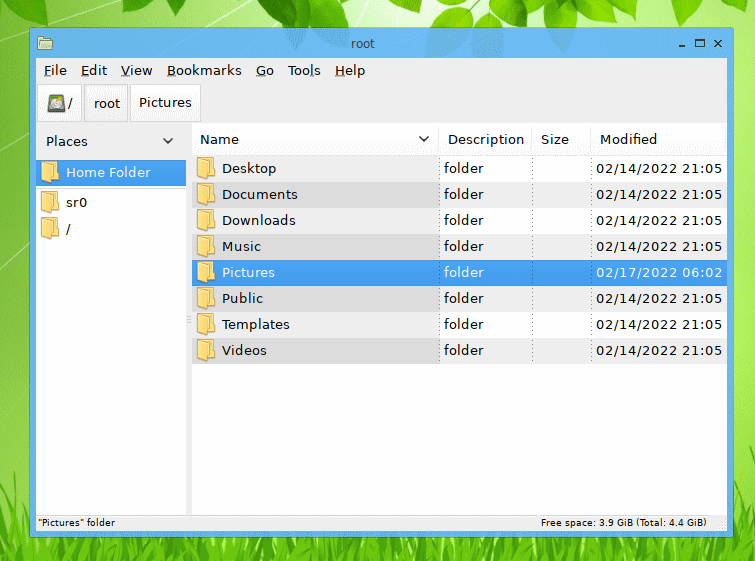Viewport: 755px width, 561px height.
Task: Open the Tools menu
Action: pyautogui.click(x=304, y=70)
